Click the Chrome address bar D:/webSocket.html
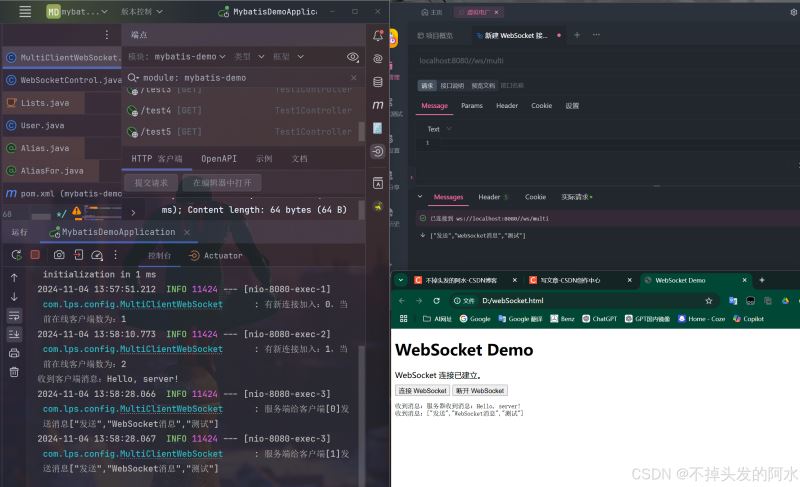This screenshot has height=487, width=800. (583, 301)
